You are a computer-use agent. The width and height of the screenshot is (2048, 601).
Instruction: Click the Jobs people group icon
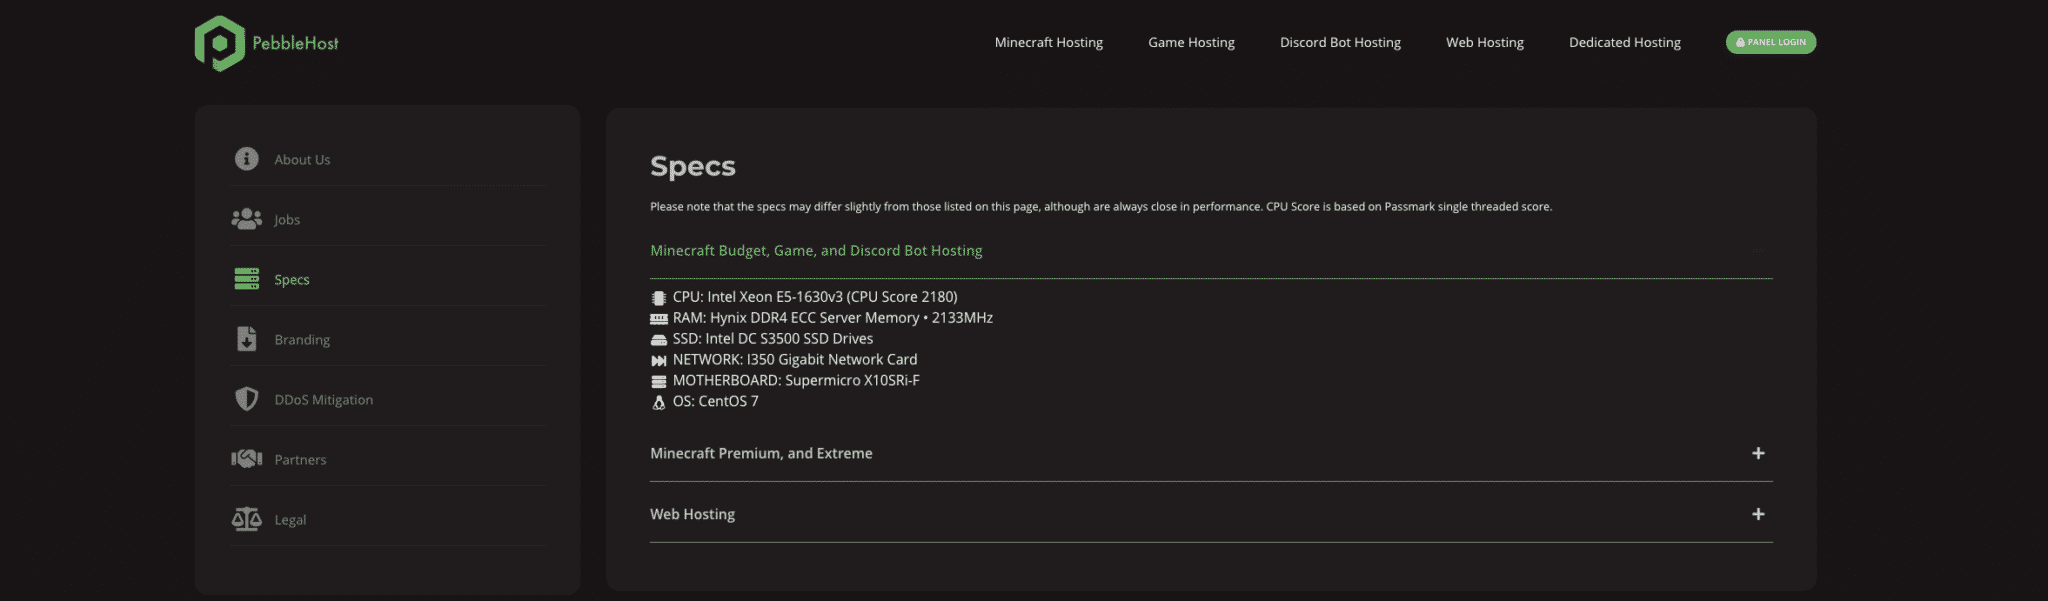(x=246, y=219)
